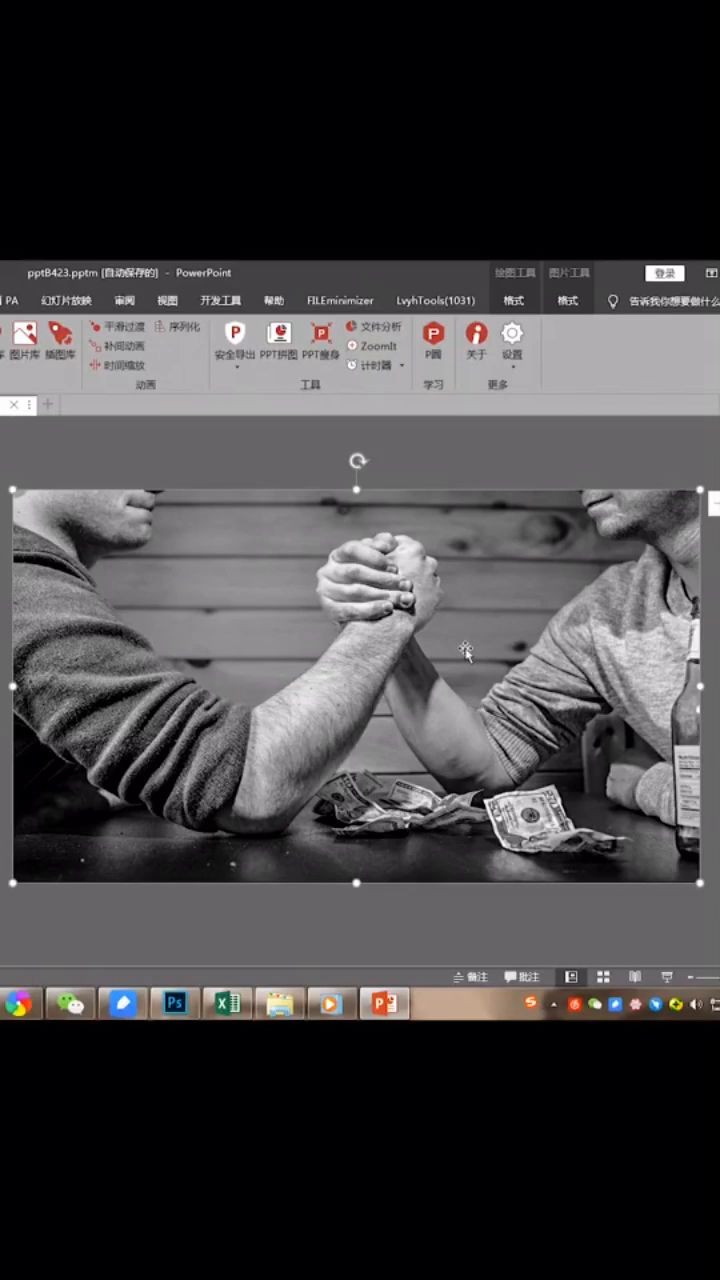The image size is (720, 1280).
Task: Open the 图片库 picture library
Action: pyautogui.click(x=25, y=334)
